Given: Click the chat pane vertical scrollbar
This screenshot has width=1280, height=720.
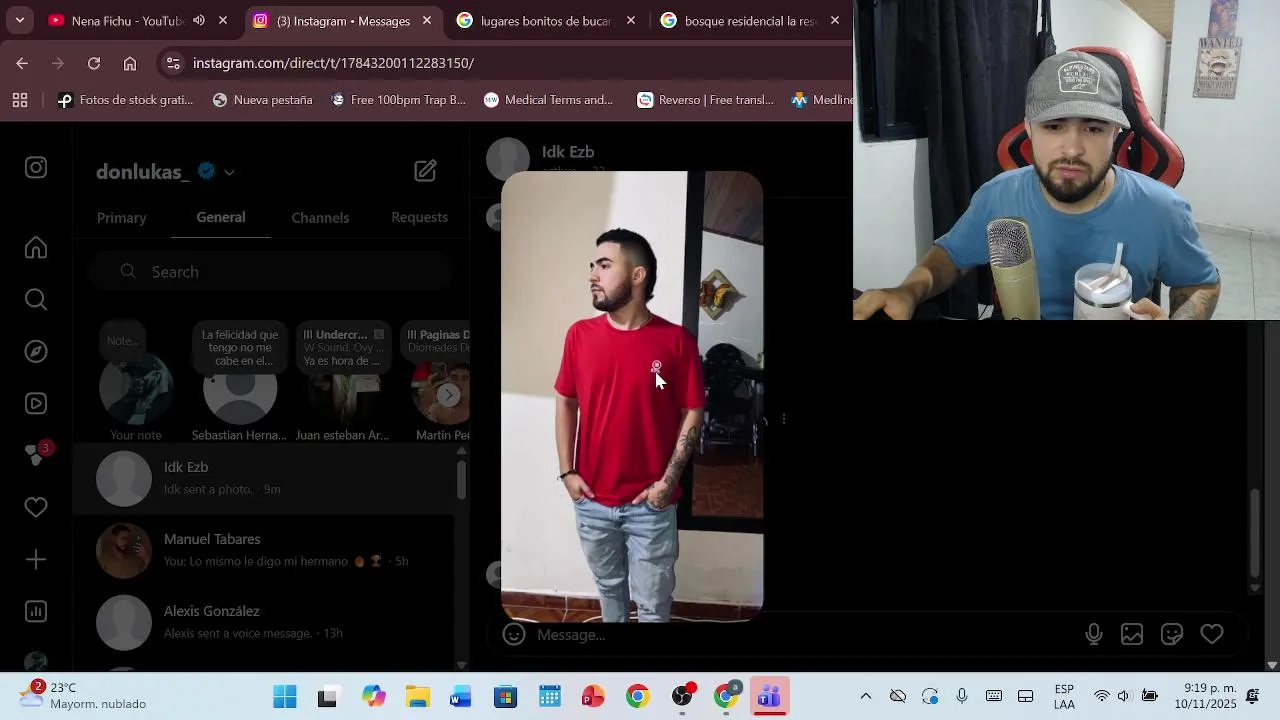Looking at the screenshot, I should (1255, 533).
